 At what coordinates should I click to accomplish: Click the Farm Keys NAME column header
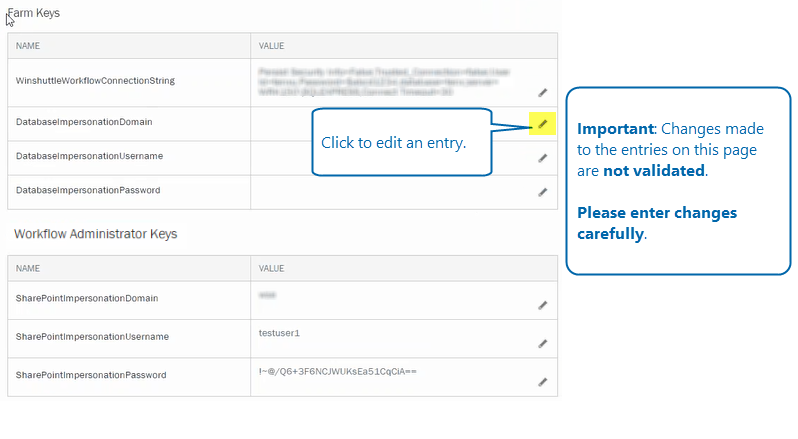27,46
